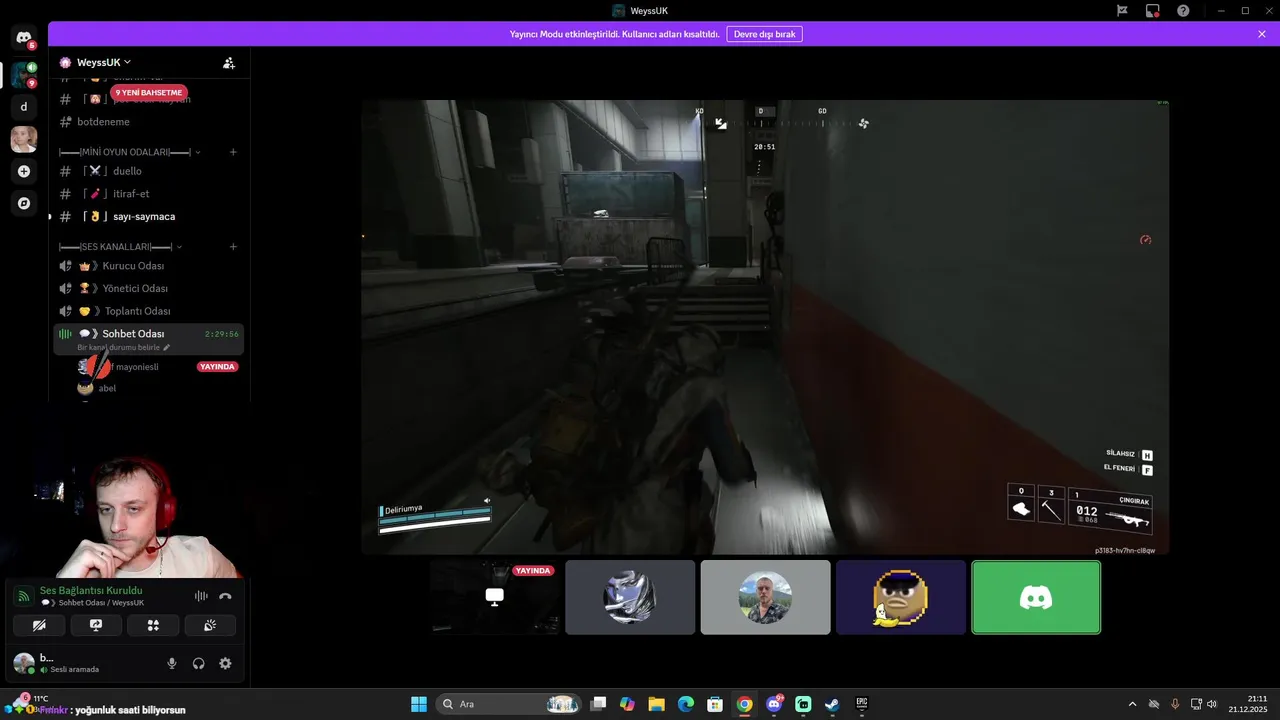The height and width of the screenshot is (720, 1280).
Task: Open the soundboard icon in voice panel
Action: (x=210, y=625)
